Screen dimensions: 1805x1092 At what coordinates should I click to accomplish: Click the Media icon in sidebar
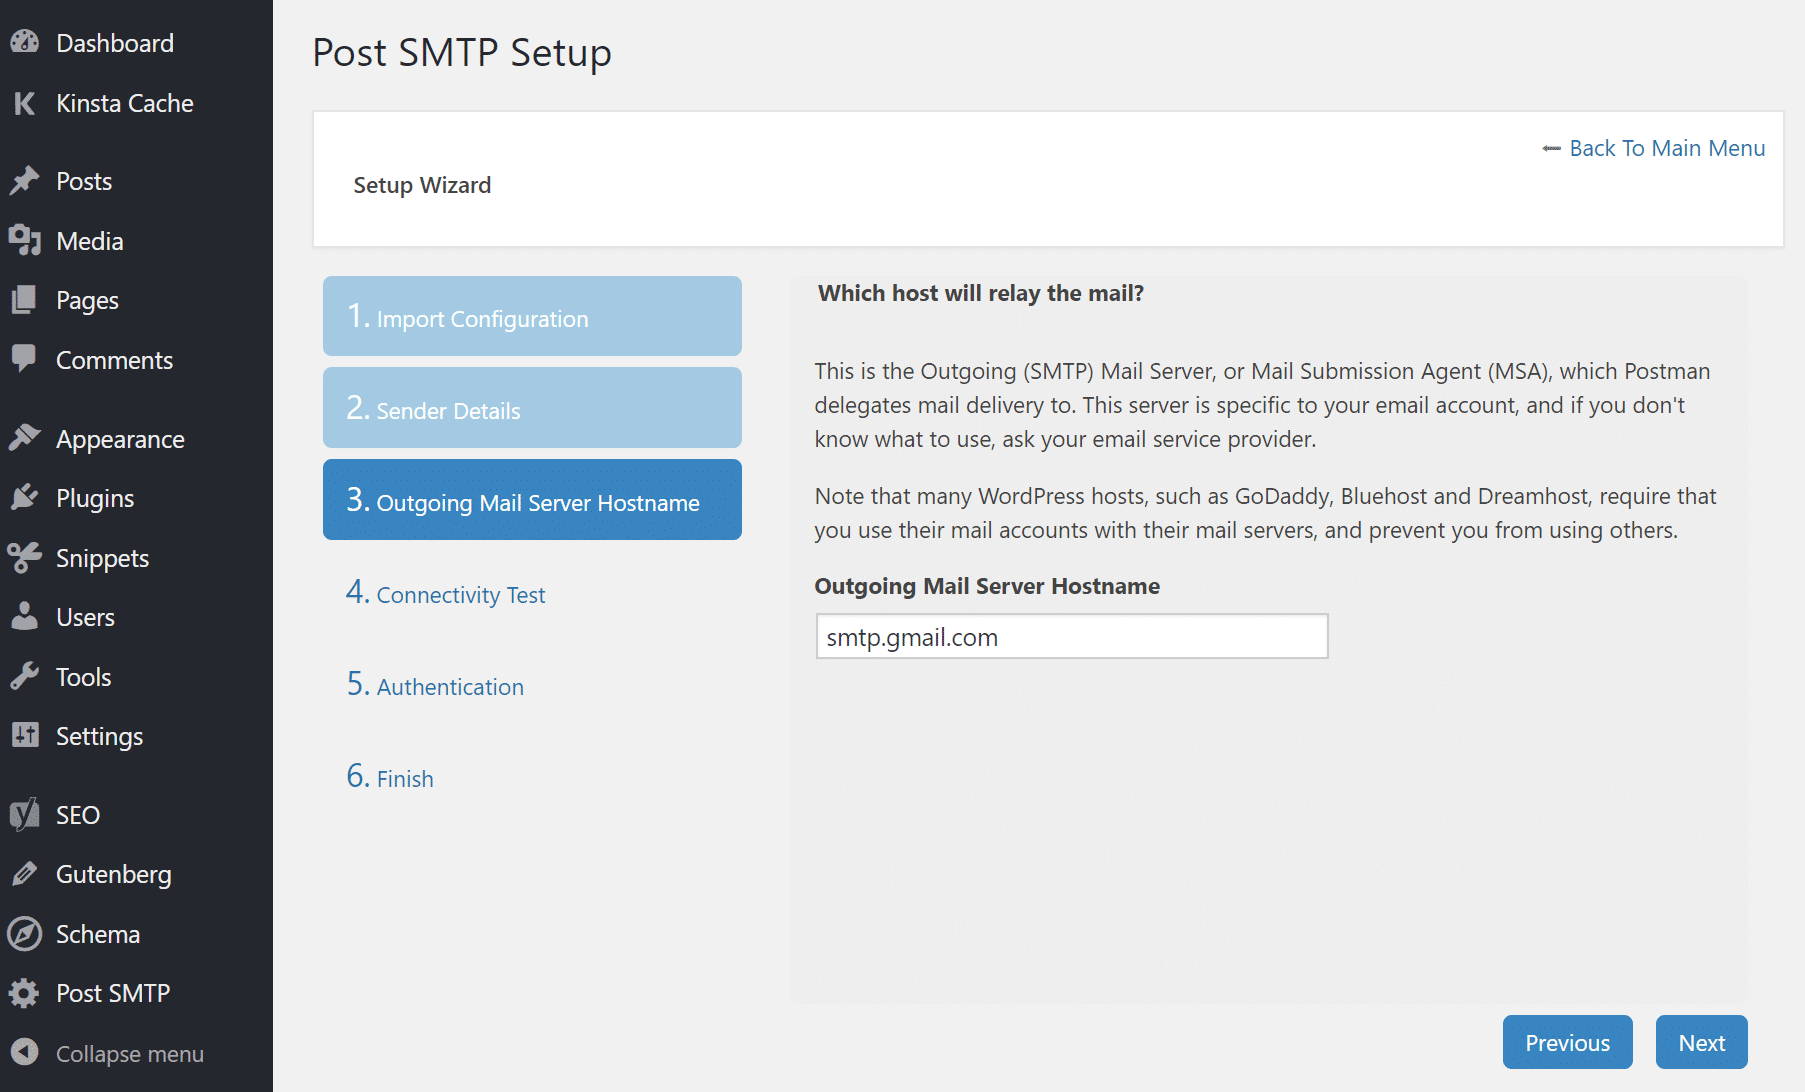25,241
